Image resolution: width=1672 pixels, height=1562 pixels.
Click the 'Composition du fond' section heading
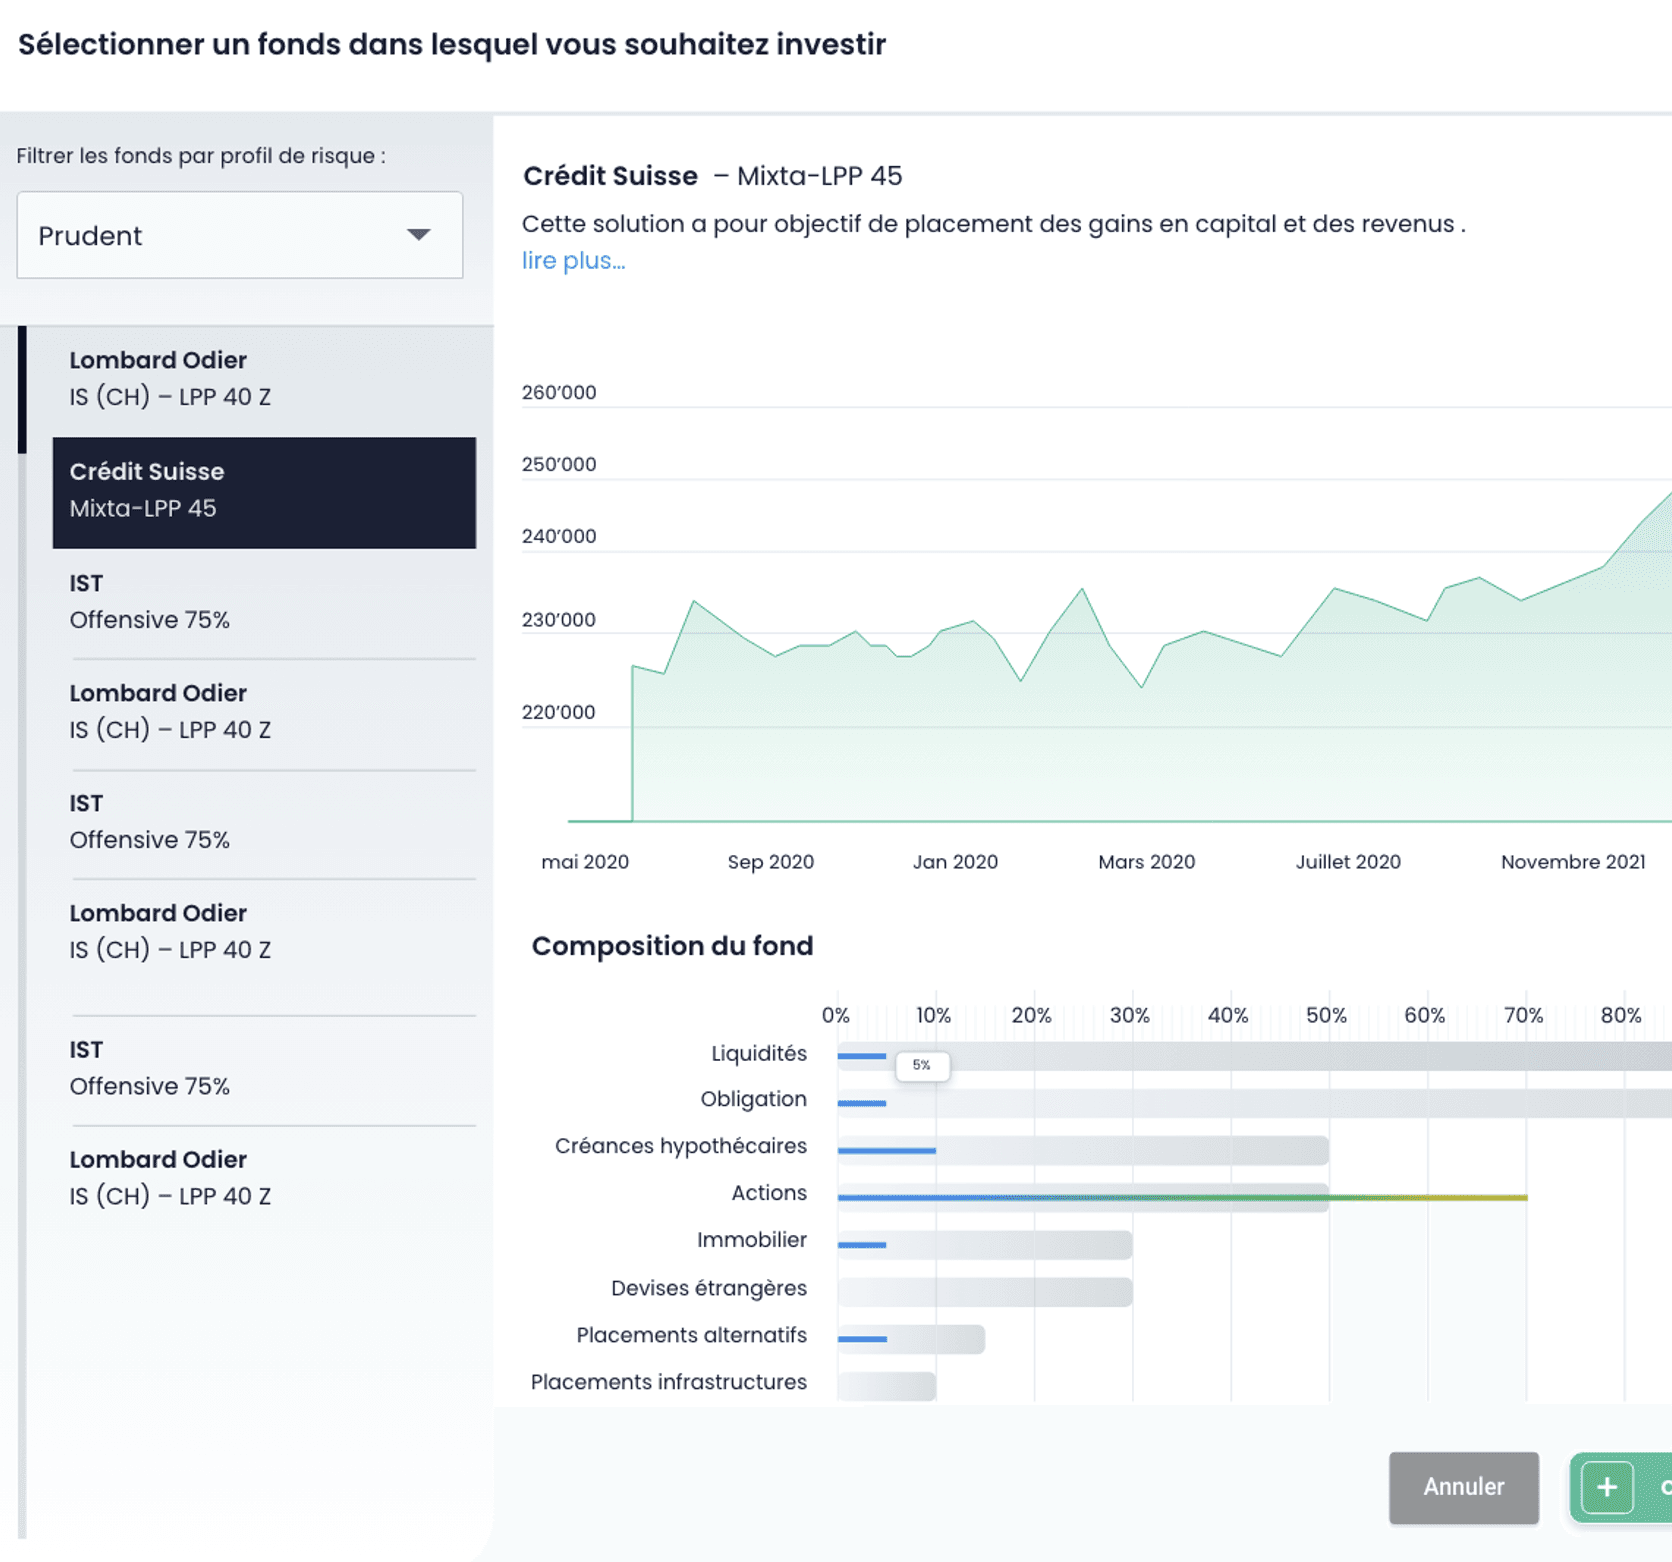tap(672, 946)
